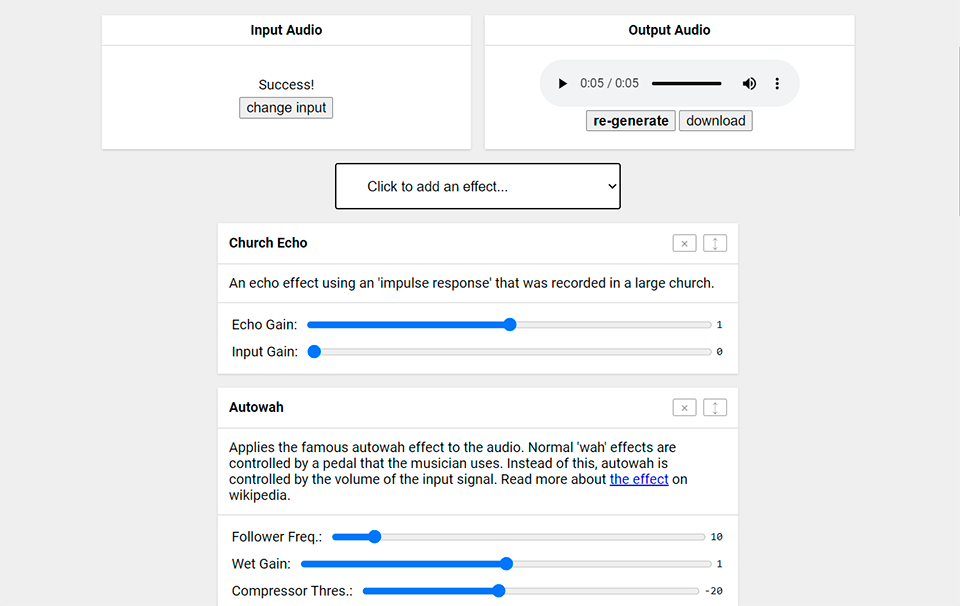The height and width of the screenshot is (606, 960).
Task: Click the Autowah reorder arrows icon
Action: point(715,407)
